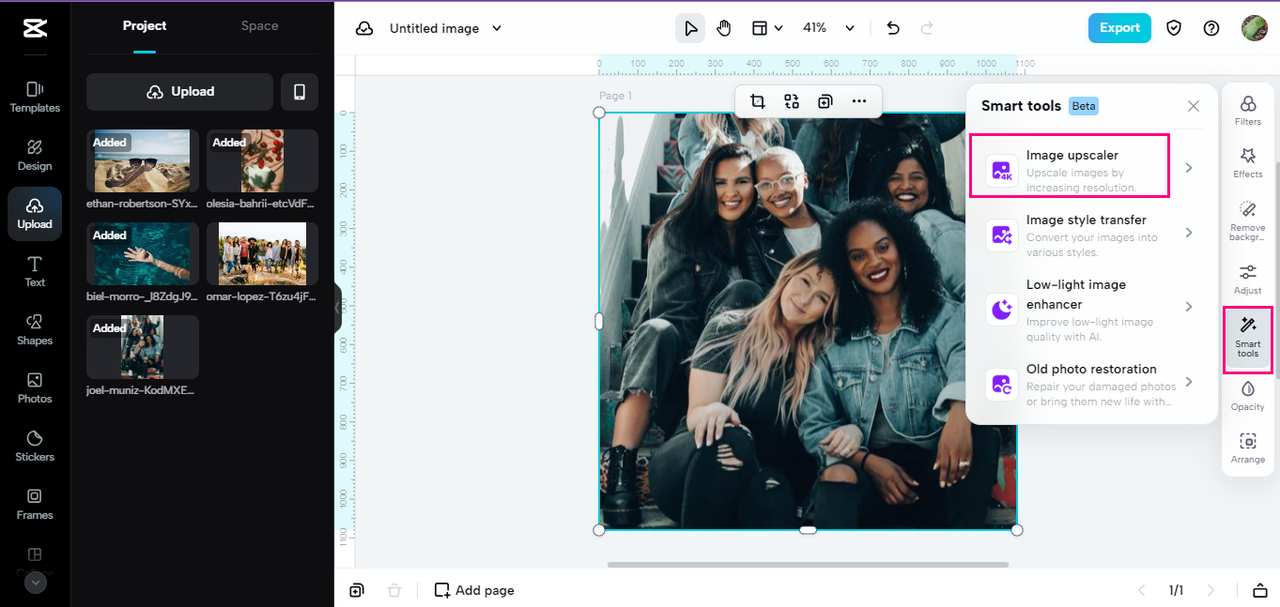Expand Image upscaler chevron arrow
1280x607 pixels.
[x=1189, y=168]
